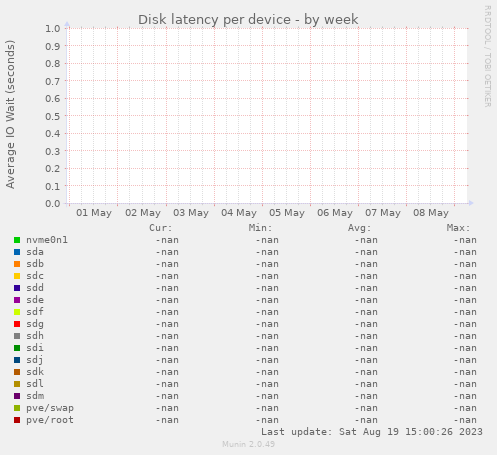This screenshot has height=455, width=497.
Task: Click the dark purple sdm legend swatch
Action: tap(17, 396)
